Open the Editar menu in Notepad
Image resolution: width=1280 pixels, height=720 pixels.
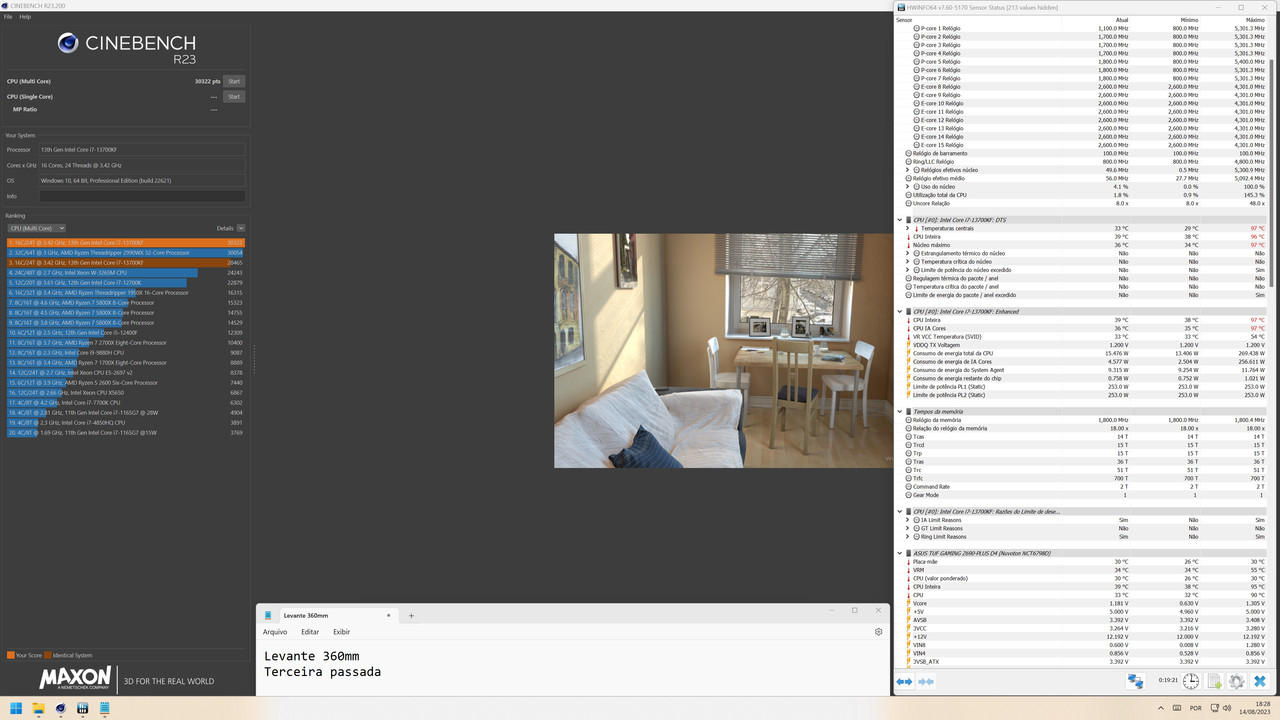[310, 632]
